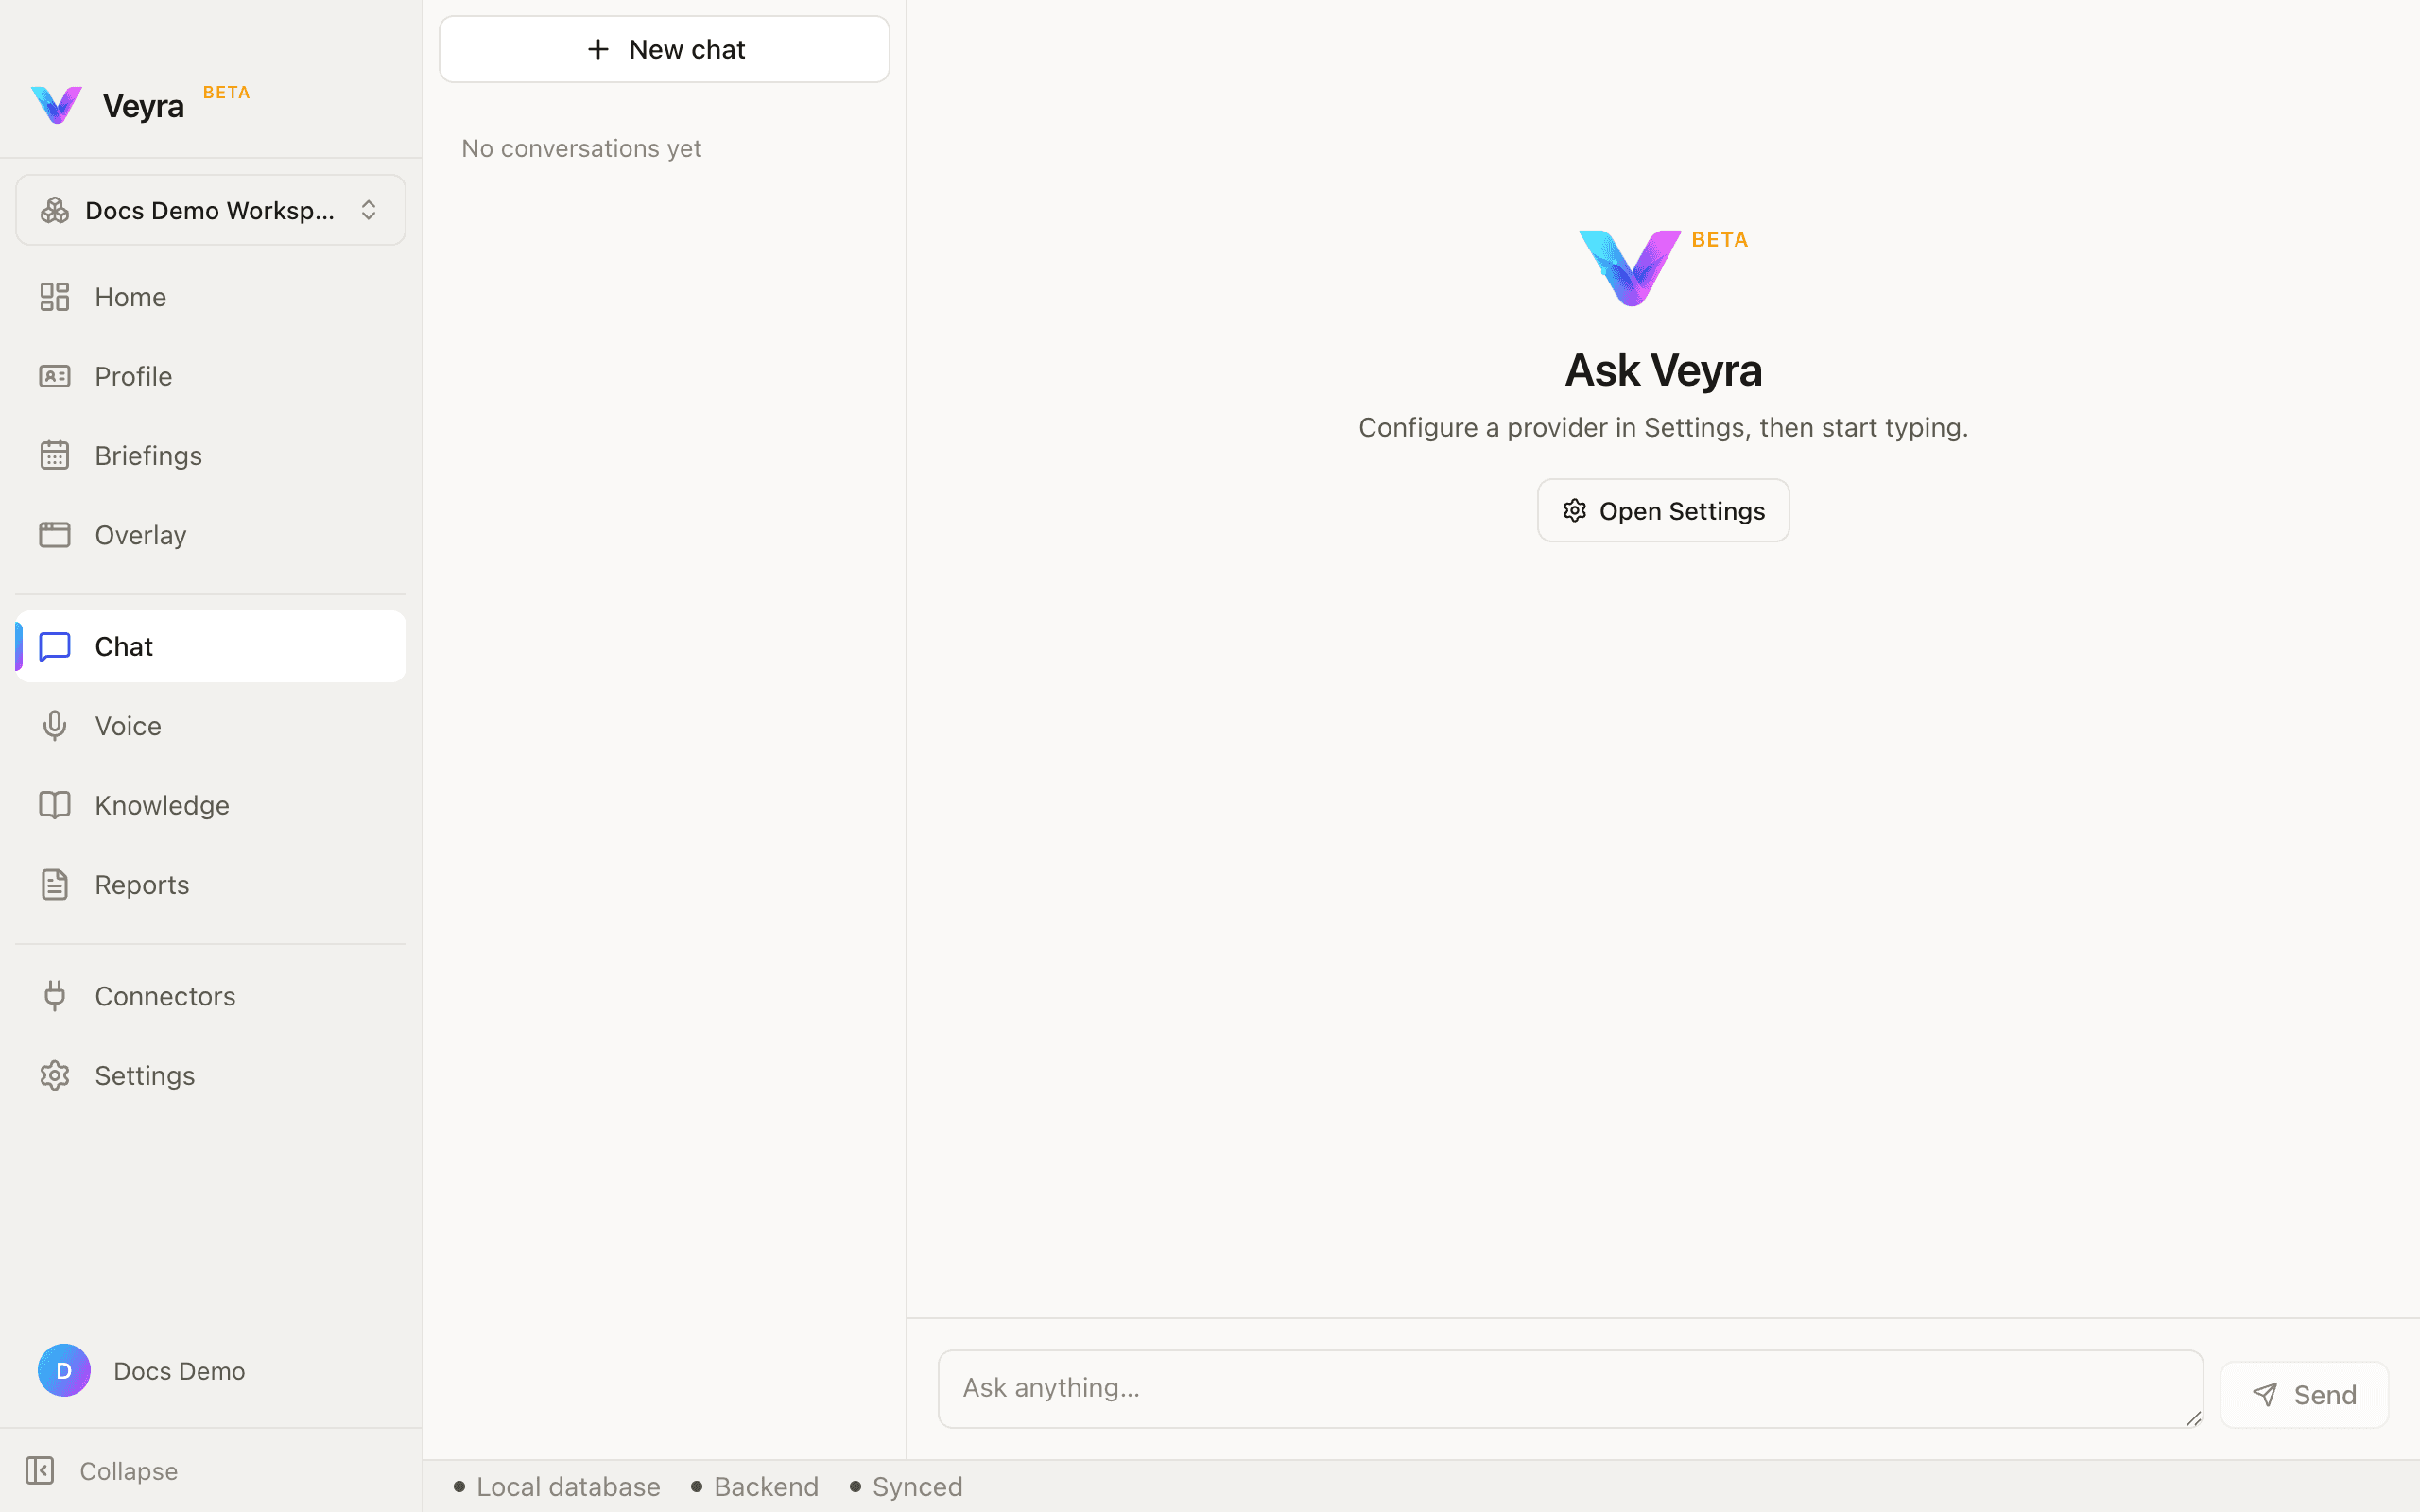Click the large Veyra logo in the empty state
Viewport: 2420px width, 1512px height.
pos(1629,268)
